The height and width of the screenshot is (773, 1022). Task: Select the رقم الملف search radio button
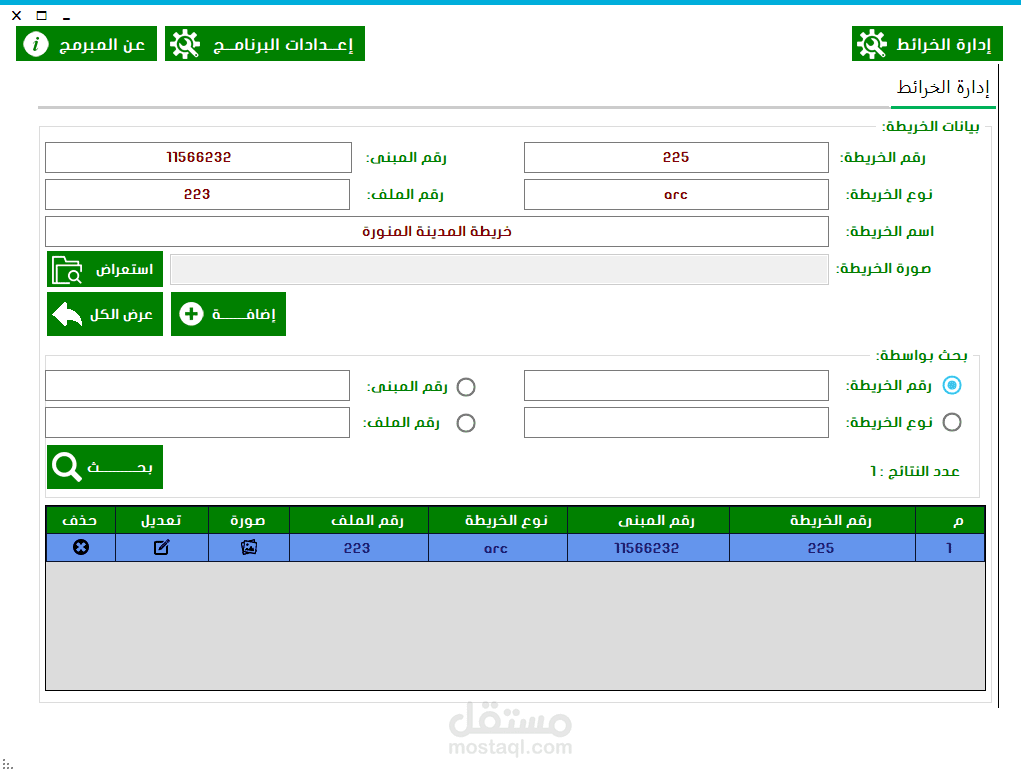coord(465,423)
